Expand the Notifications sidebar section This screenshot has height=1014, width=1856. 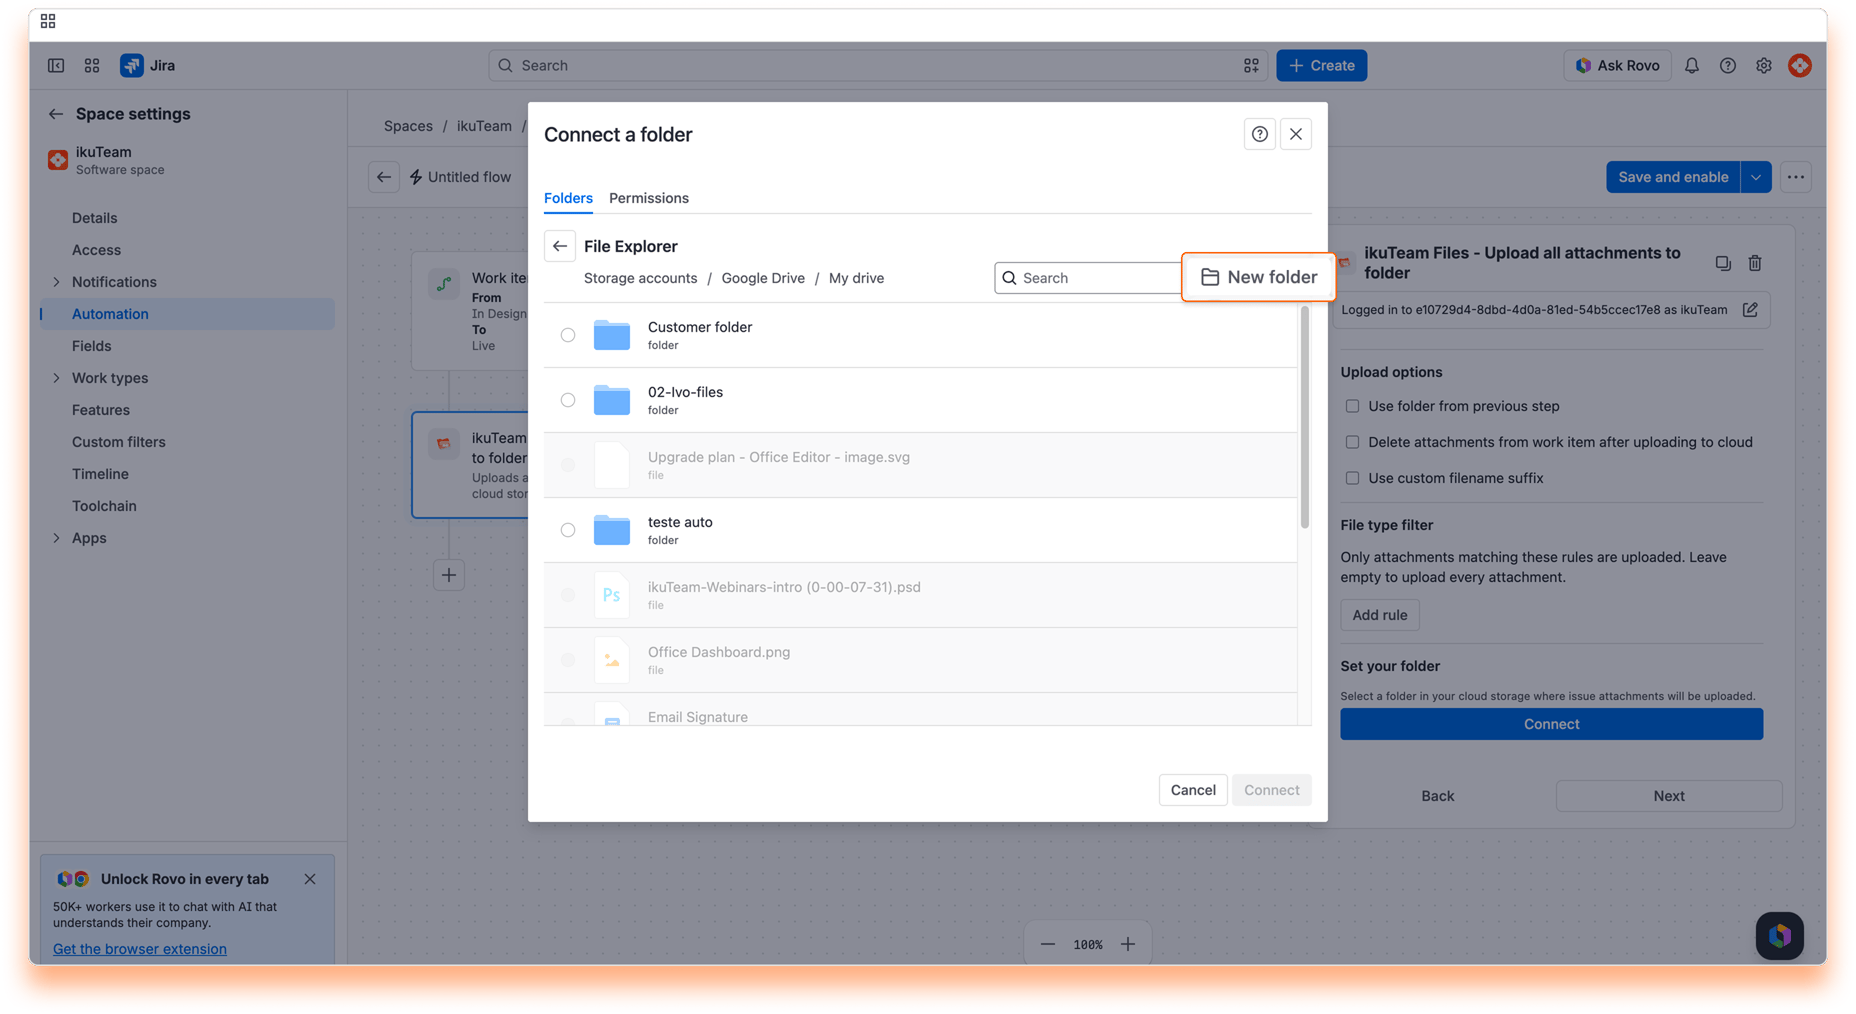56,282
